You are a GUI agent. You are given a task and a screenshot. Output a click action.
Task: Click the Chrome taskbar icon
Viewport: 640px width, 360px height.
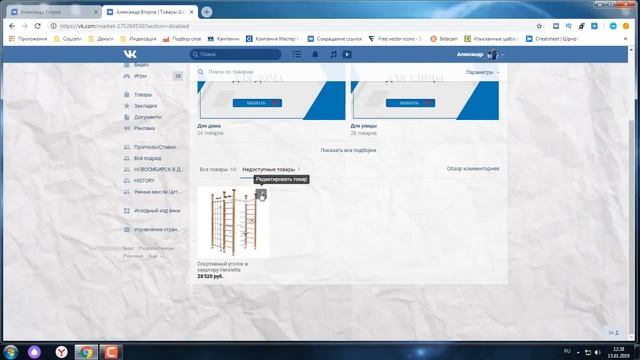tap(86, 352)
